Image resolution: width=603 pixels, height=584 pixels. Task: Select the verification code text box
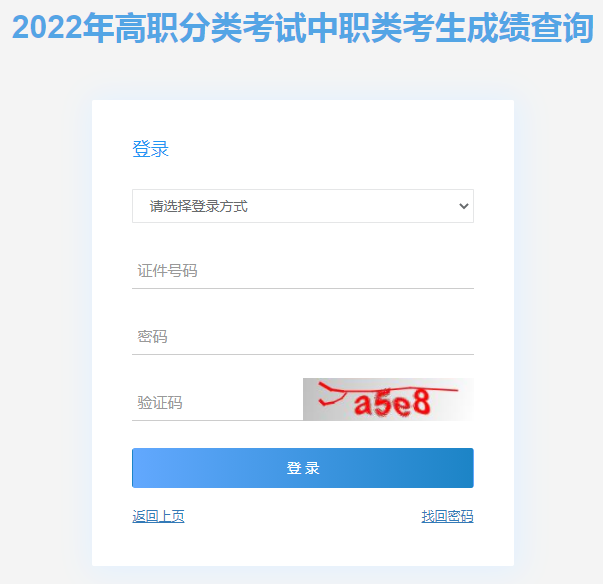[217, 403]
